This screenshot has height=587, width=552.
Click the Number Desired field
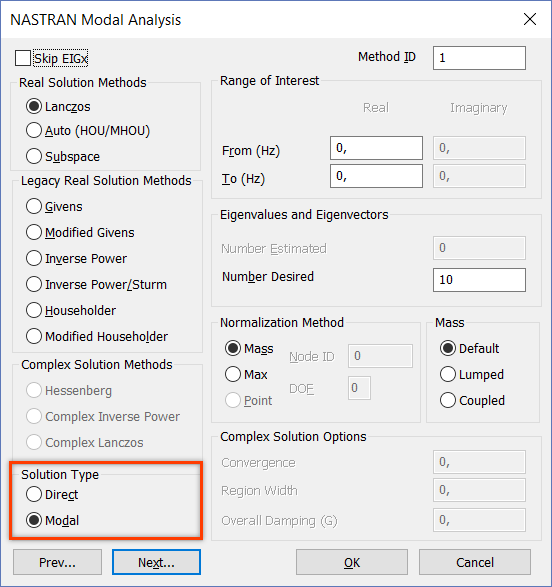tap(479, 280)
